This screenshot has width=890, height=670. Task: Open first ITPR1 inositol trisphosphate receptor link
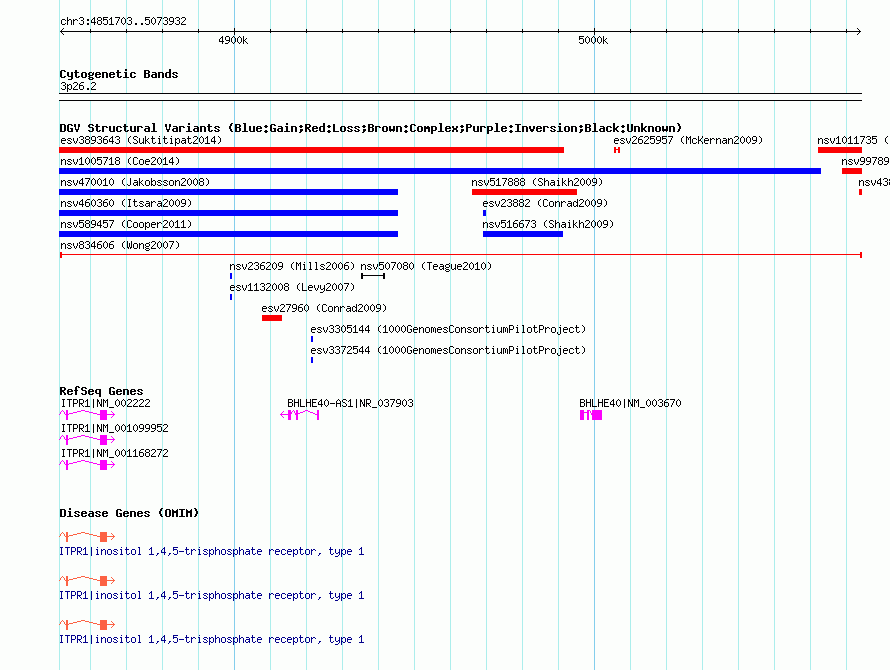point(212,552)
